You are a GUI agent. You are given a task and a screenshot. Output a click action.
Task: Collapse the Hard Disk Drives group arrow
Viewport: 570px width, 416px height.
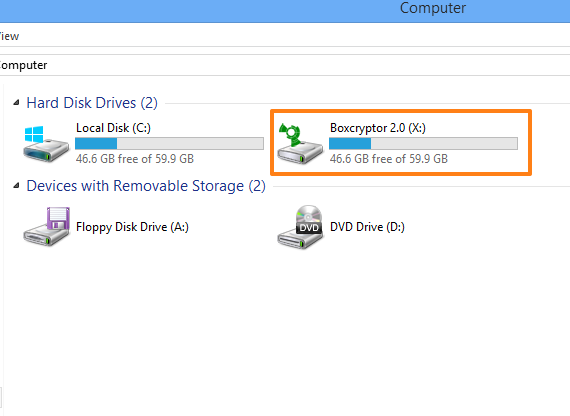coord(16,103)
